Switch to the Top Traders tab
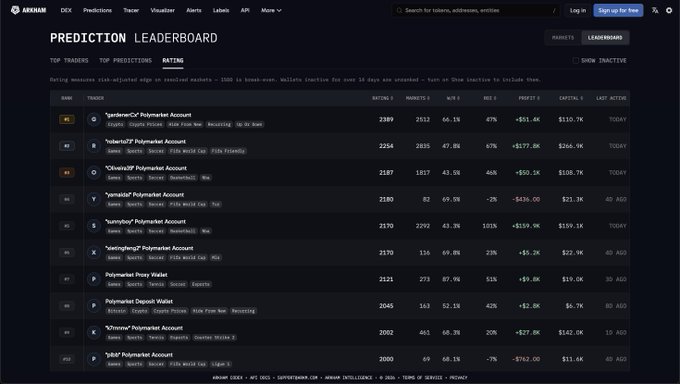The width and height of the screenshot is (680, 384). [x=69, y=60]
